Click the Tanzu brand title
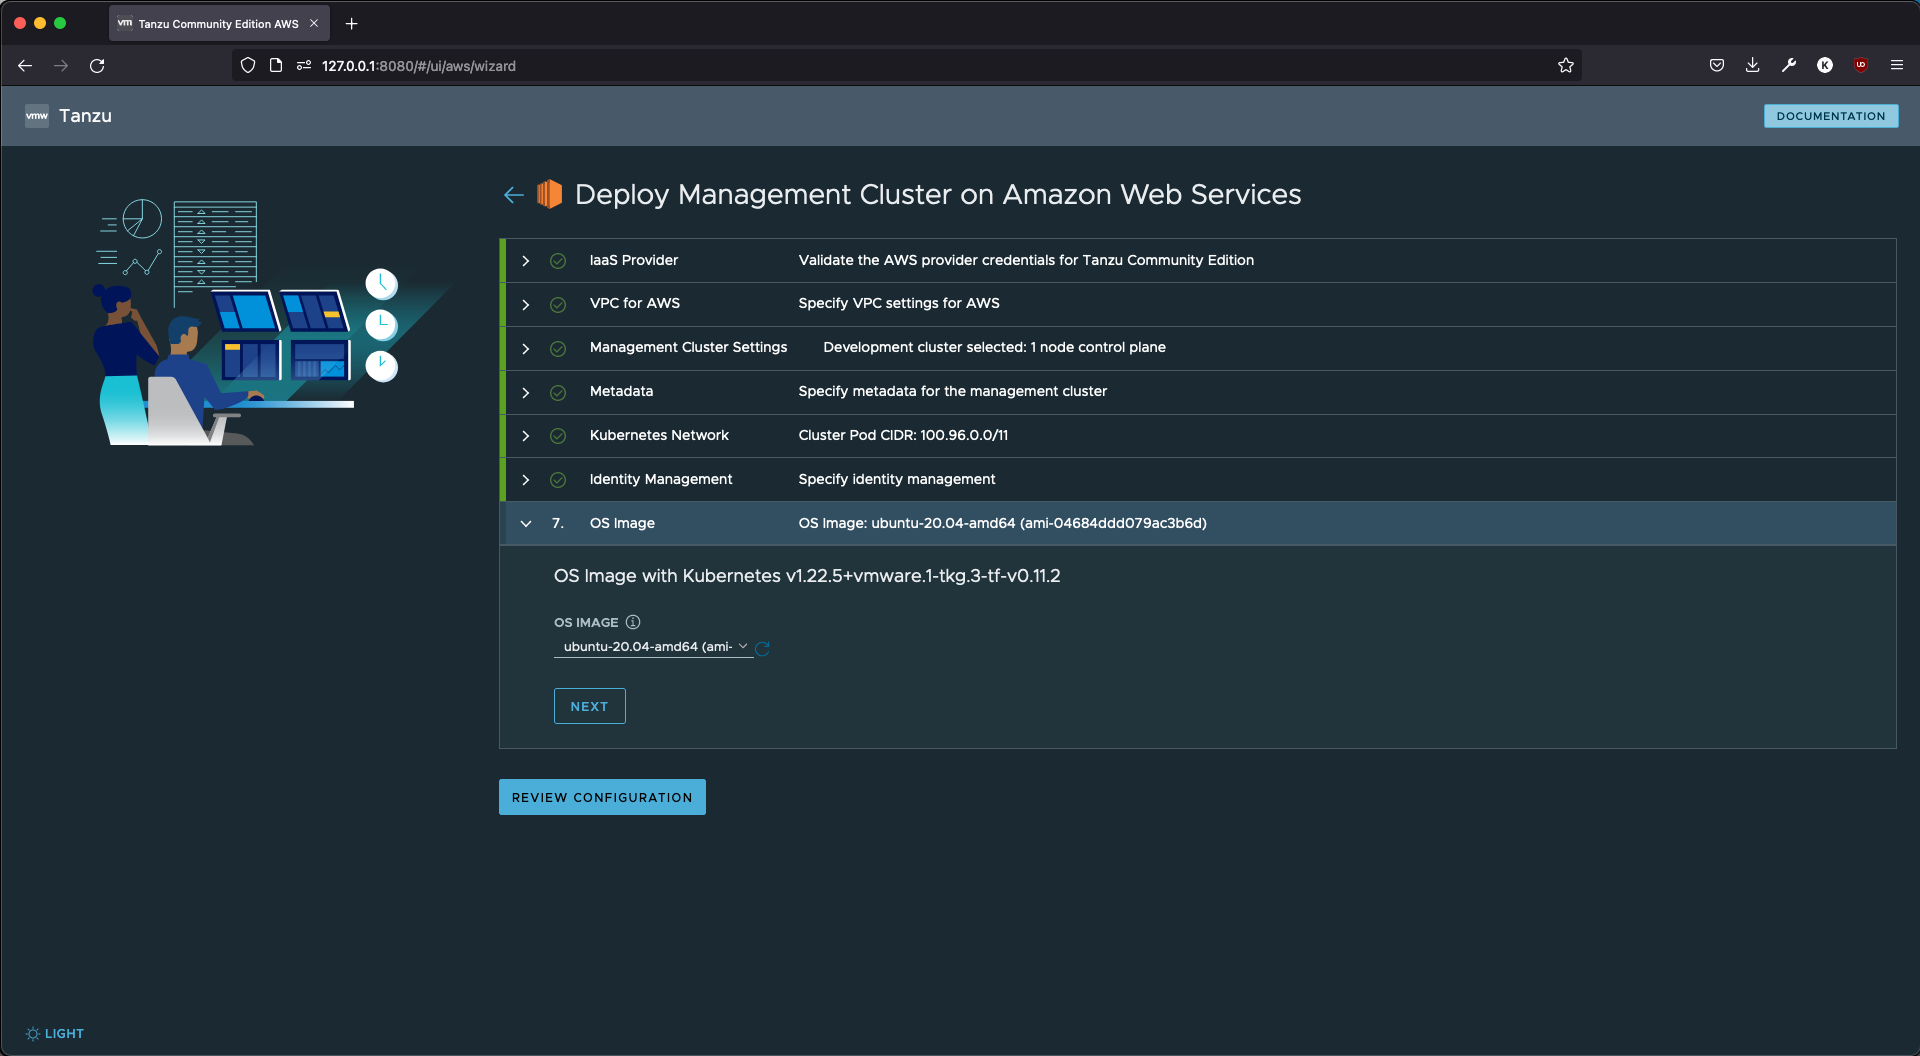This screenshot has width=1920, height=1056. tap(85, 116)
